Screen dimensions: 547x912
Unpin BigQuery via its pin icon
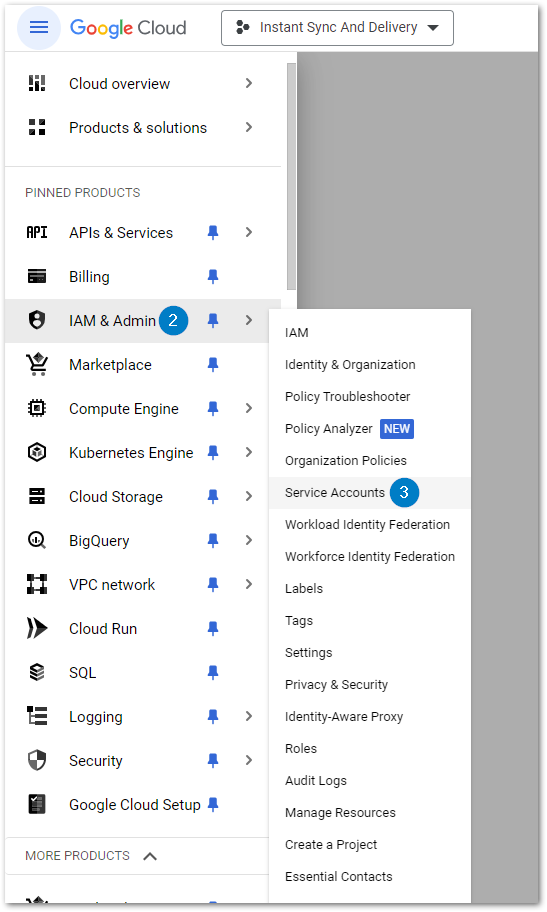click(x=213, y=540)
